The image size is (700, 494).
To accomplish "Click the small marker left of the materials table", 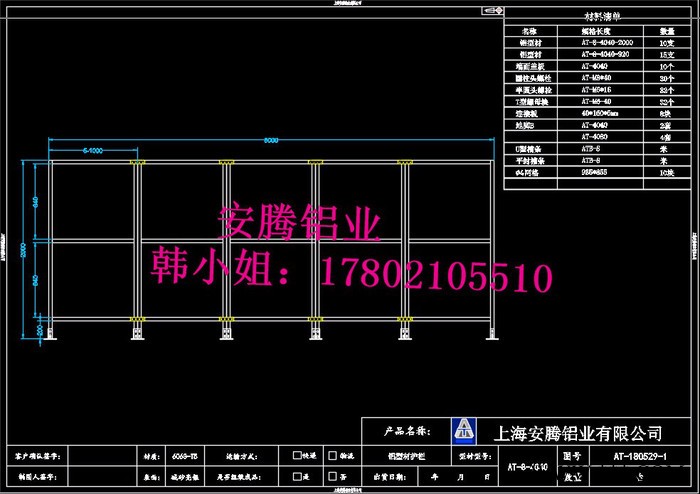I will click(x=491, y=10).
